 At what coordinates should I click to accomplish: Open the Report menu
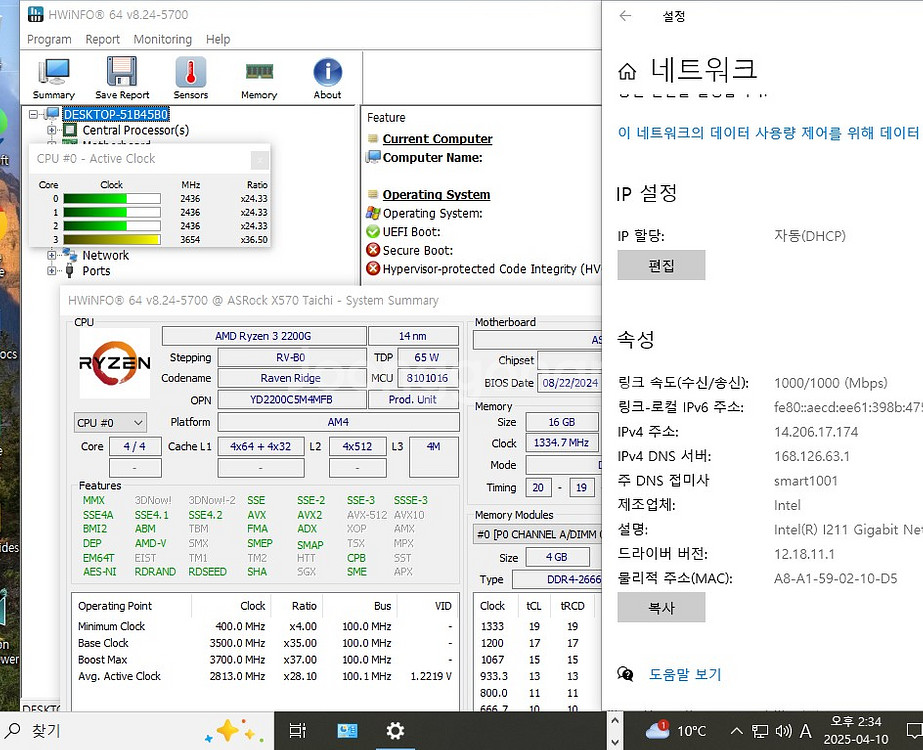coord(102,39)
